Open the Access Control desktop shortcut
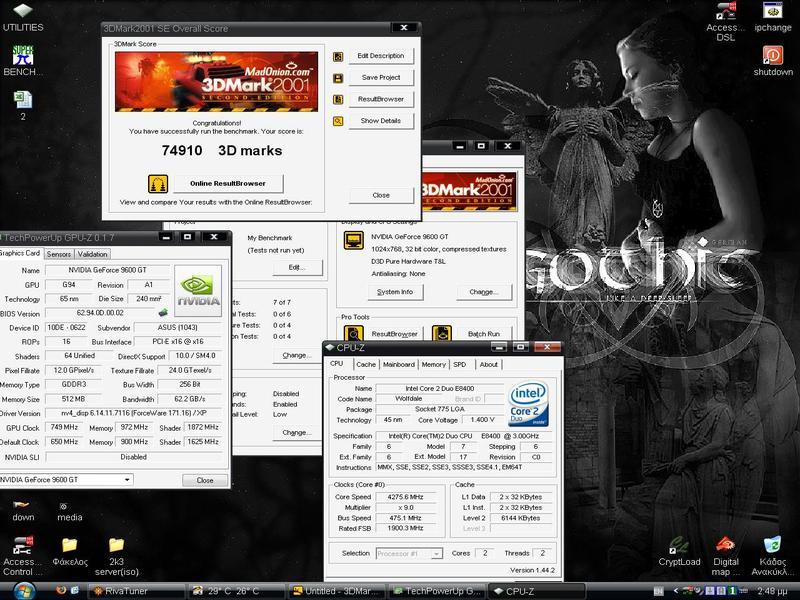800x600 pixels. coord(22,556)
